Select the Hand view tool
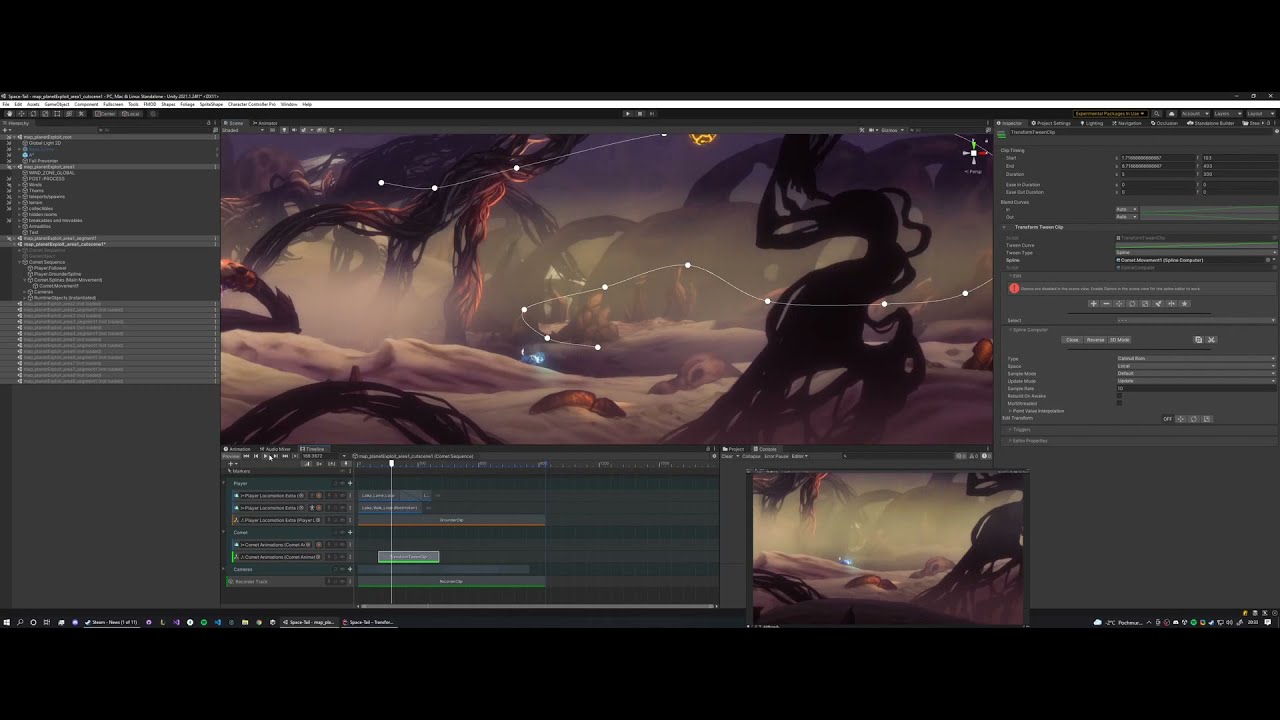The image size is (1280, 720). click(10, 114)
